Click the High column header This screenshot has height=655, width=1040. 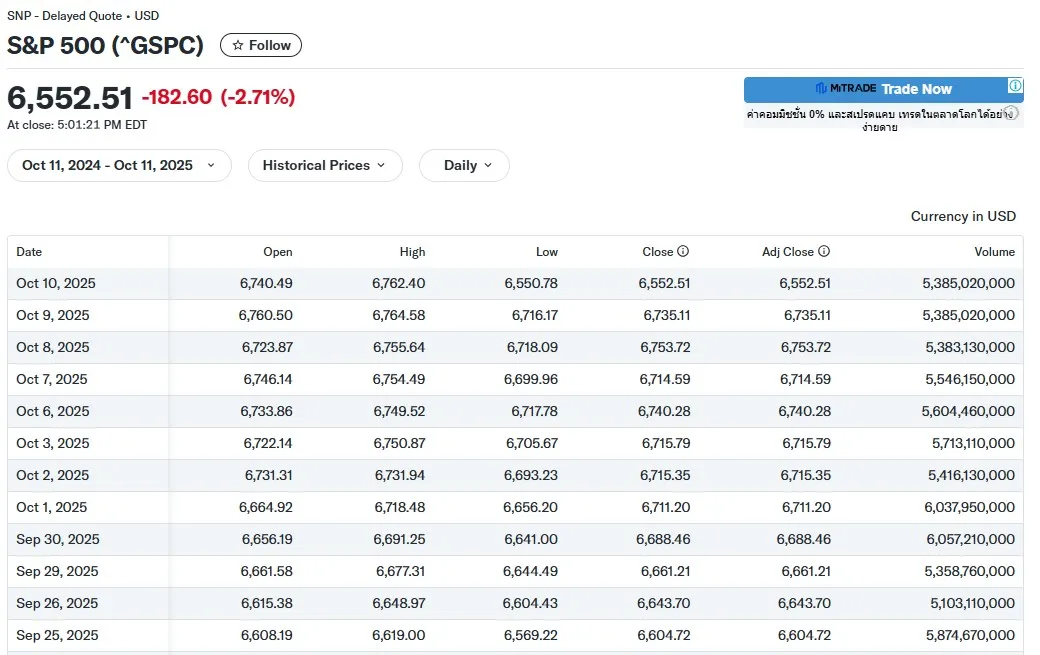tap(412, 252)
